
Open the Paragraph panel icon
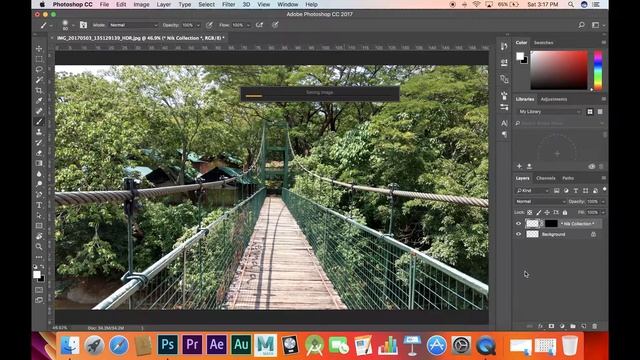point(504,134)
